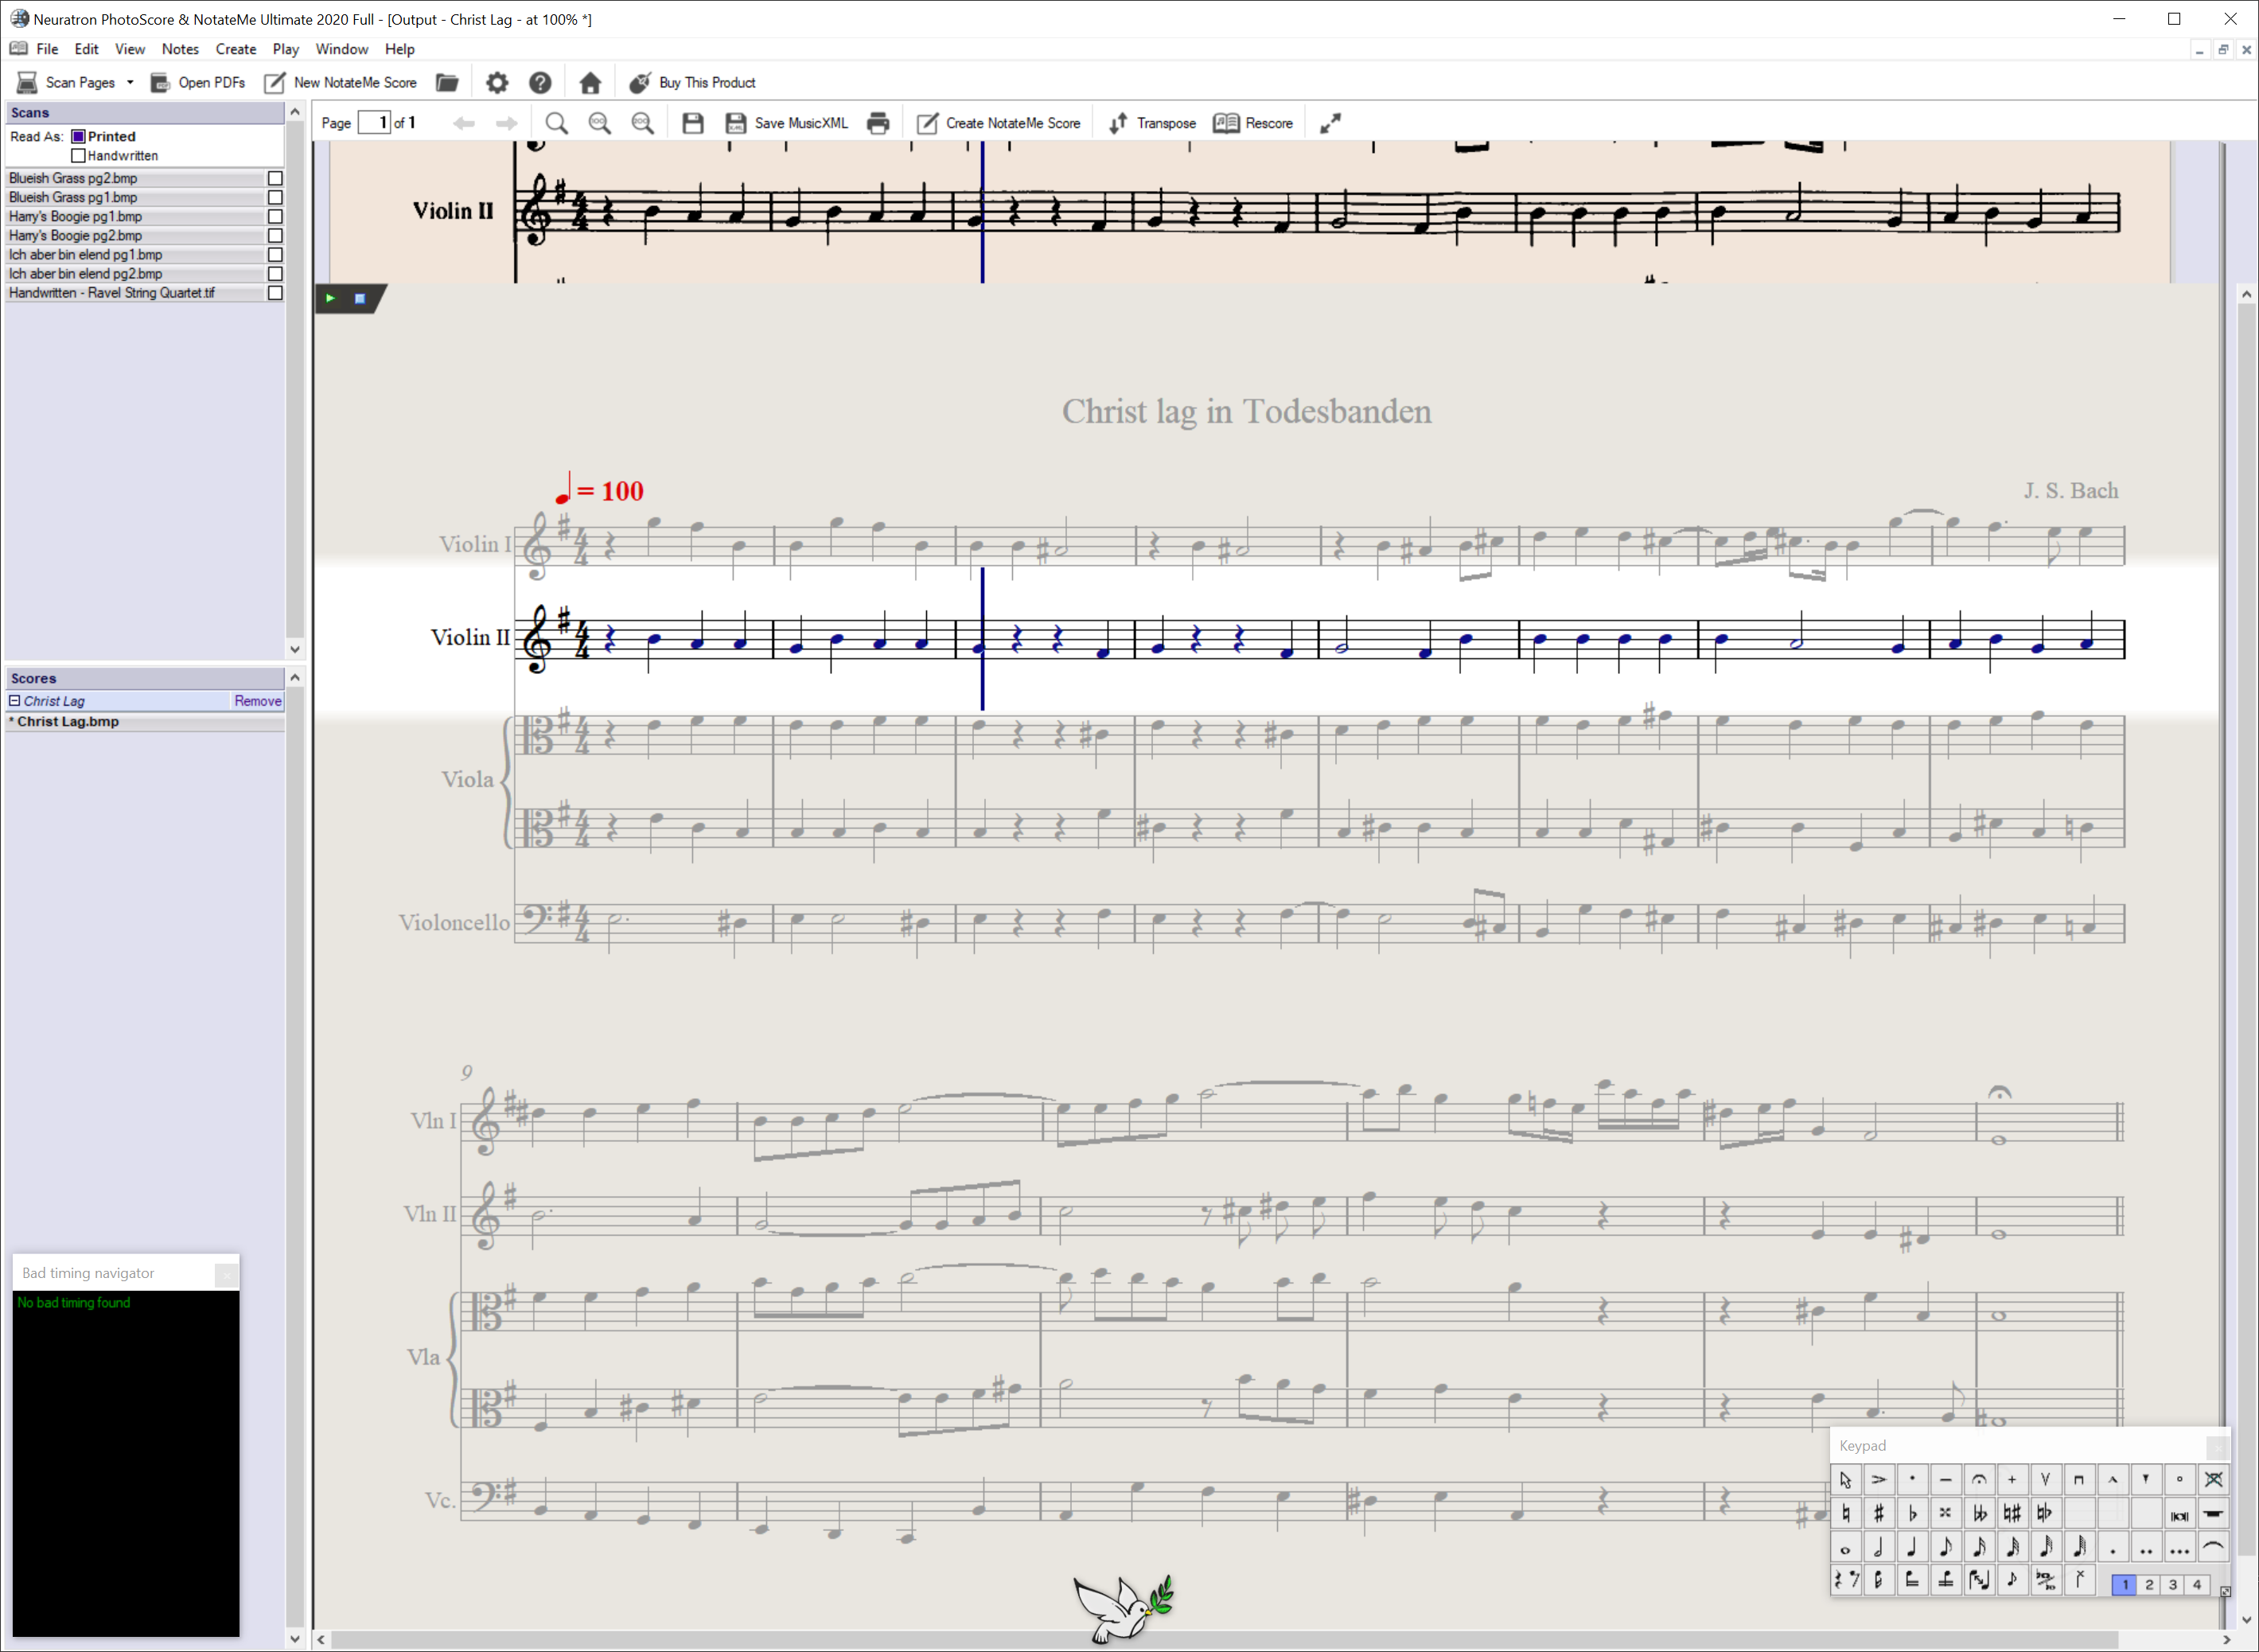Click the green play button above the score
This screenshot has width=2259, height=1652.
330,298
